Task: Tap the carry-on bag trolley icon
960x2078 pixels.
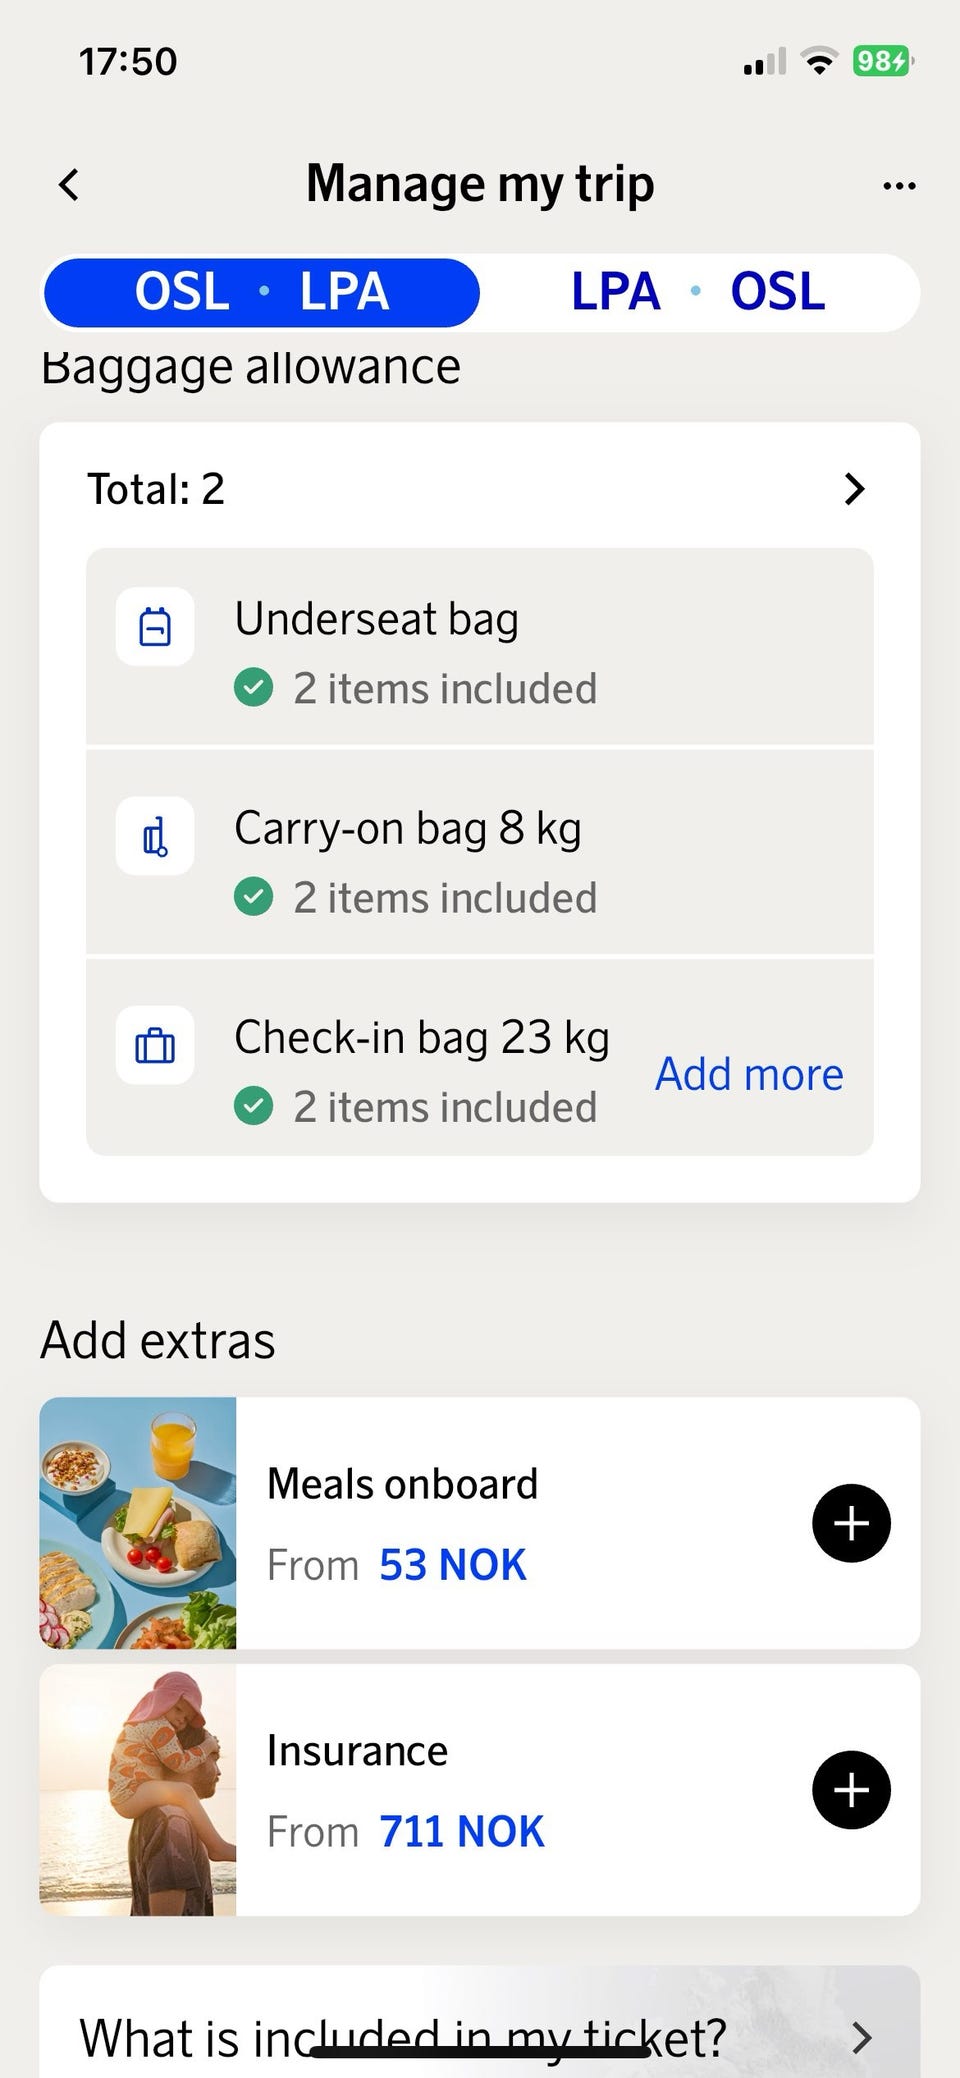Action: 155,836
